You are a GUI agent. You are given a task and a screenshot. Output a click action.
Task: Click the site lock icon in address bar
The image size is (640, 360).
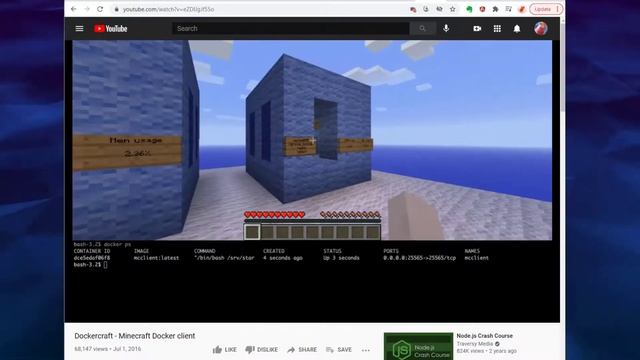pos(116,9)
